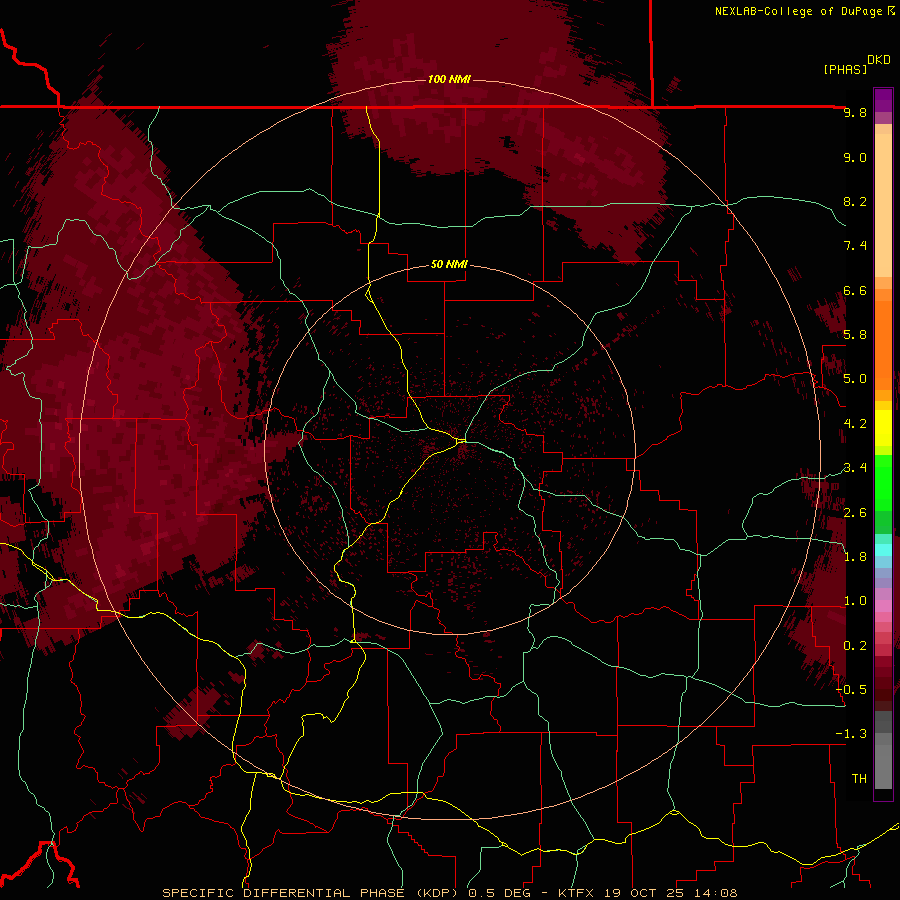Click the 9.8 value on the scale
Image resolution: width=900 pixels, height=900 pixels.
[855, 112]
